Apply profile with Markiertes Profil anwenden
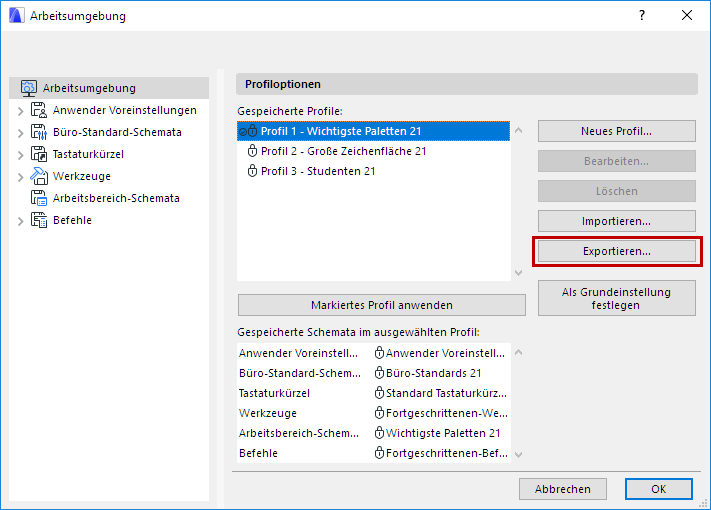This screenshot has width=711, height=510. click(381, 305)
